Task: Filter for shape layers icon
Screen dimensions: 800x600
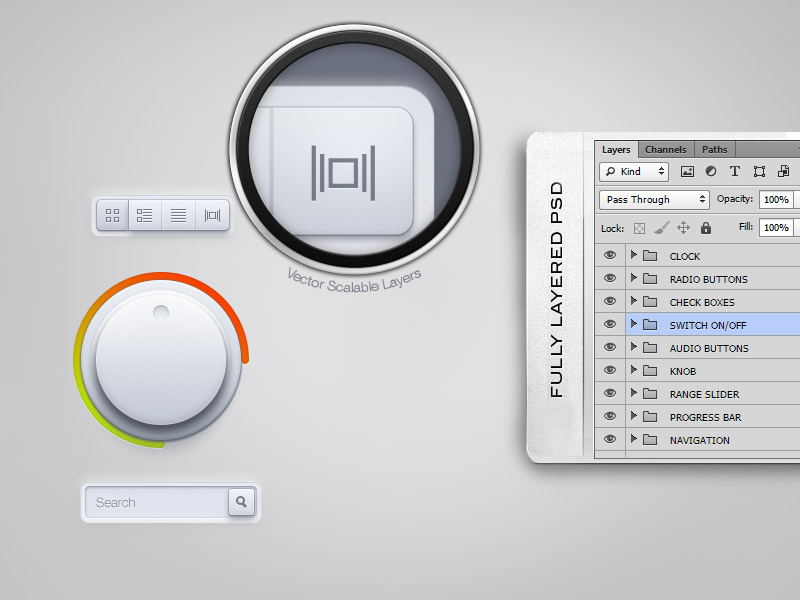Action: click(759, 171)
